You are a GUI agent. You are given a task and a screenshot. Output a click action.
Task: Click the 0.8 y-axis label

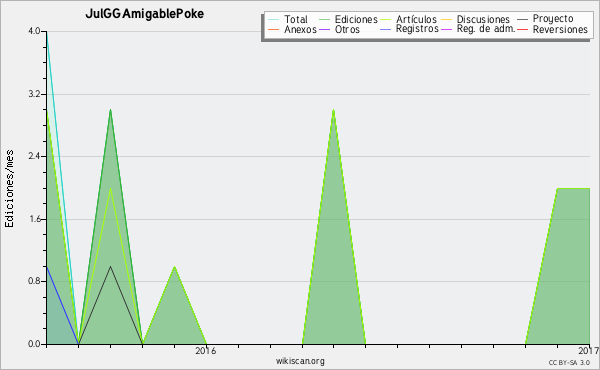(34, 281)
